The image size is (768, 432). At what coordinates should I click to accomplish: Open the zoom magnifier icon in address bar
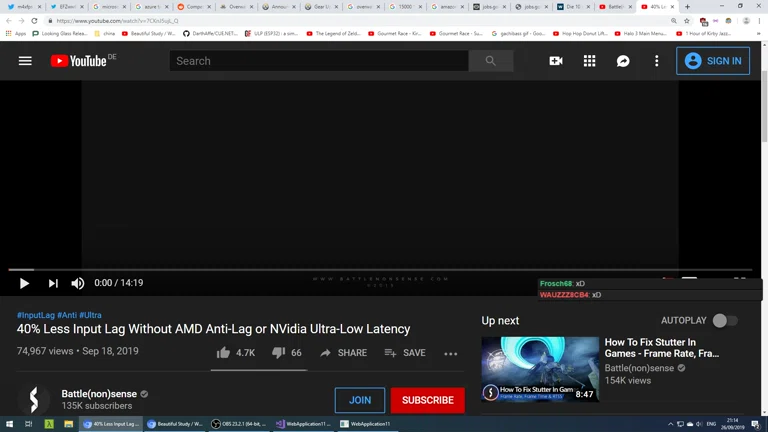(674, 21)
